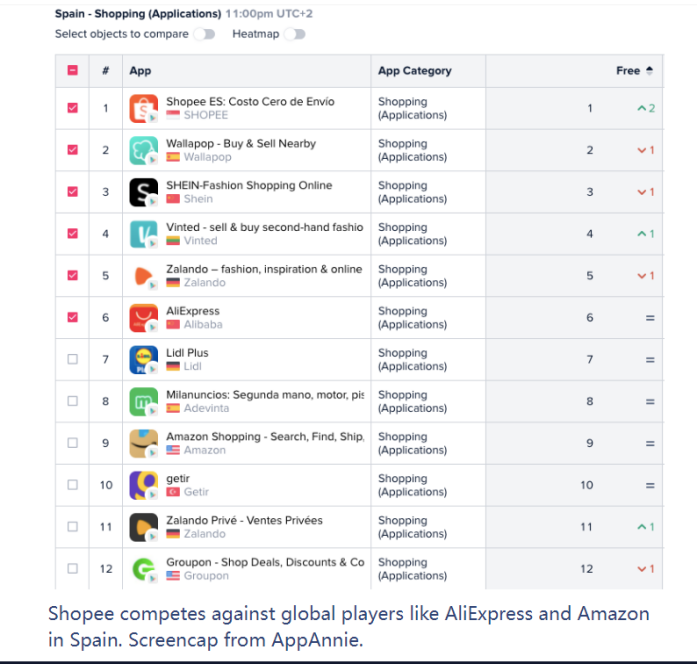This screenshot has height=664, width=698.
Task: Enable the Select objects to compare toggle
Action: 205,34
